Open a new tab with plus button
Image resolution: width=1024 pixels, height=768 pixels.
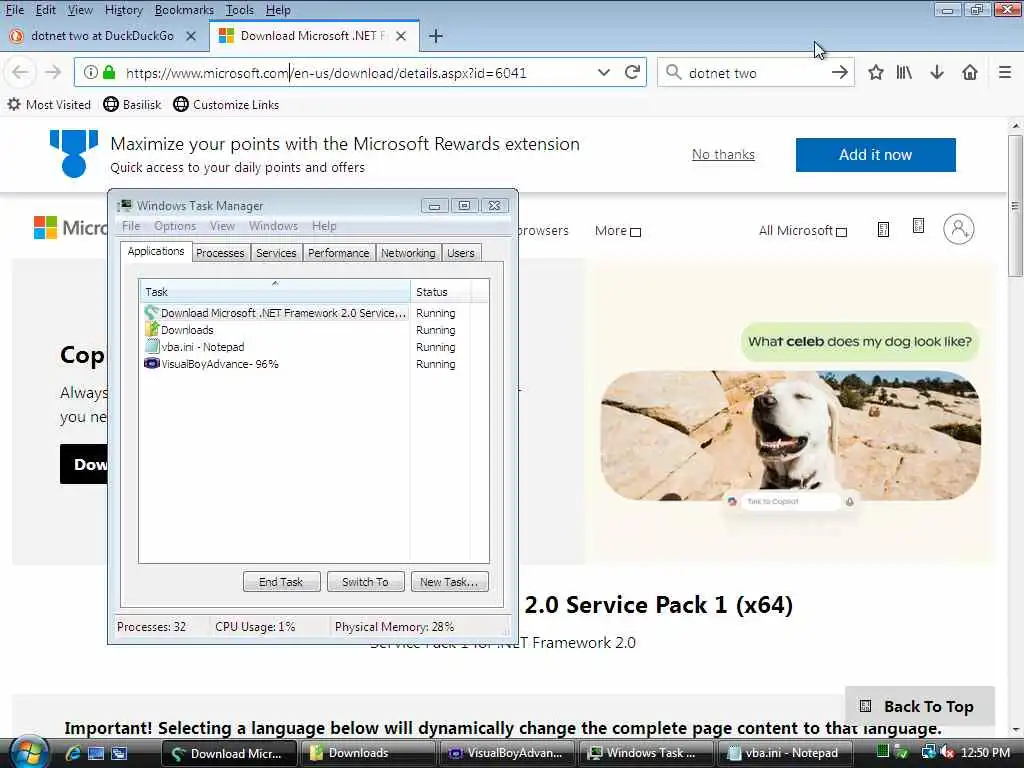(x=436, y=36)
